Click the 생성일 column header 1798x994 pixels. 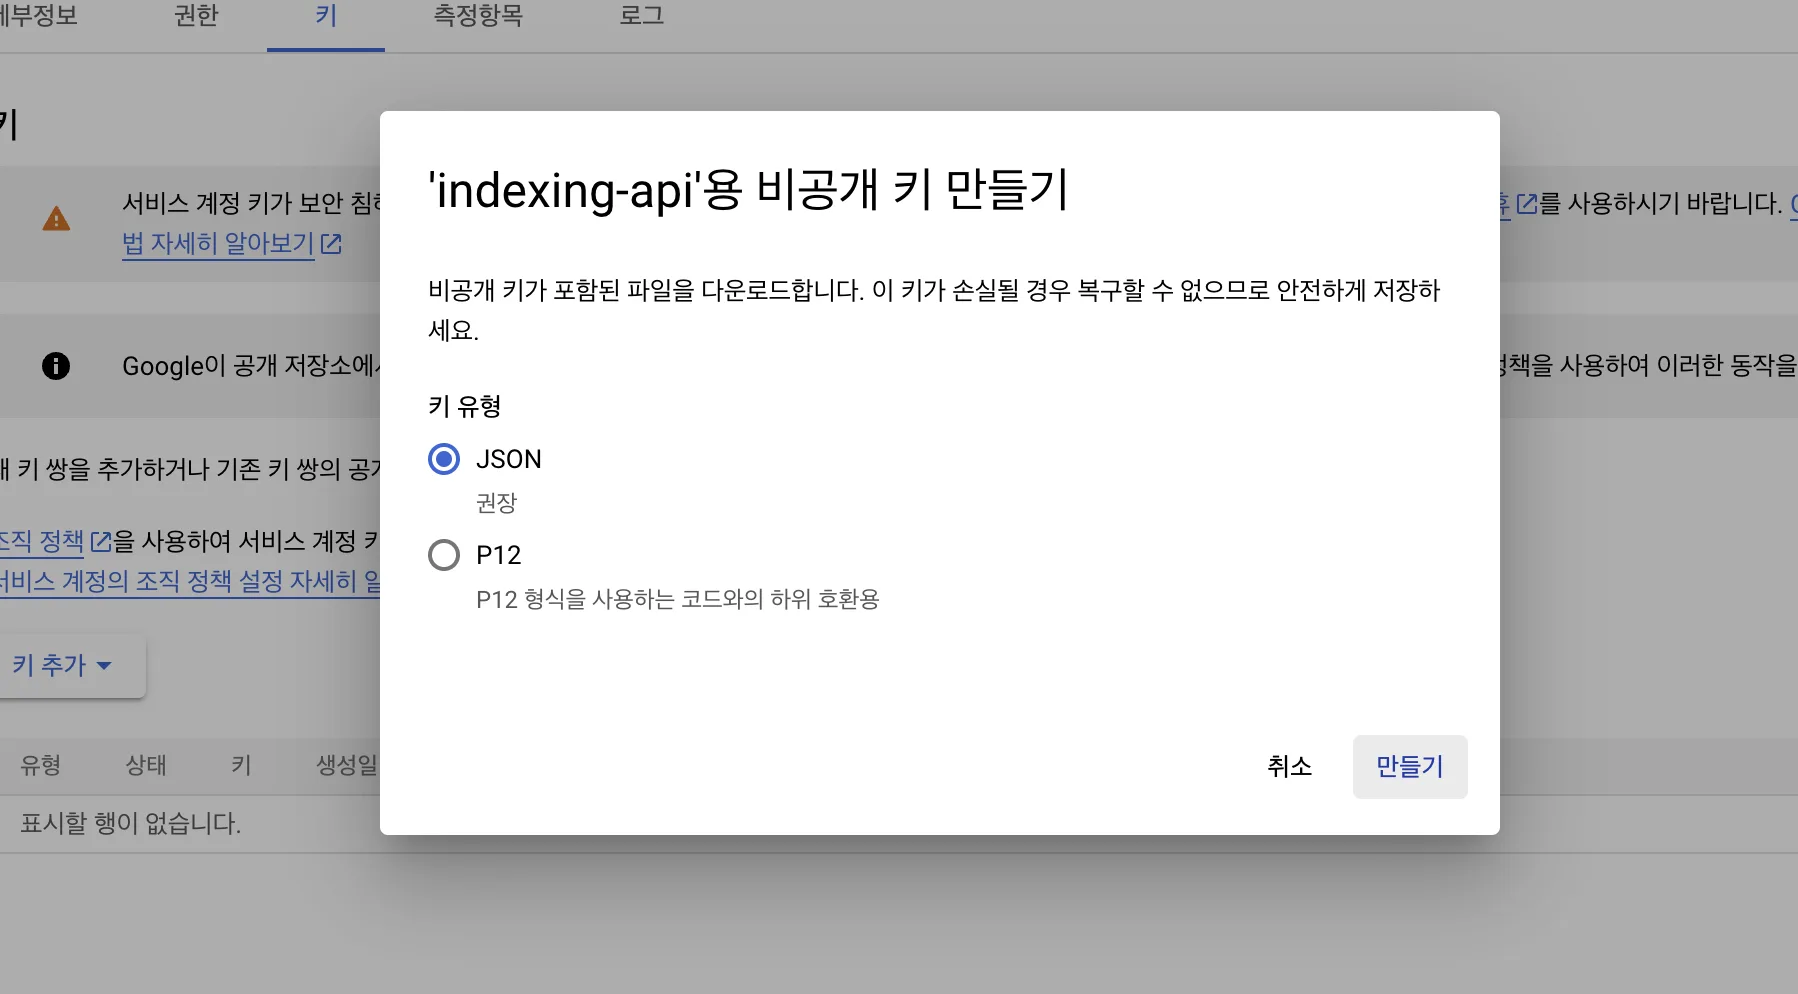click(347, 765)
